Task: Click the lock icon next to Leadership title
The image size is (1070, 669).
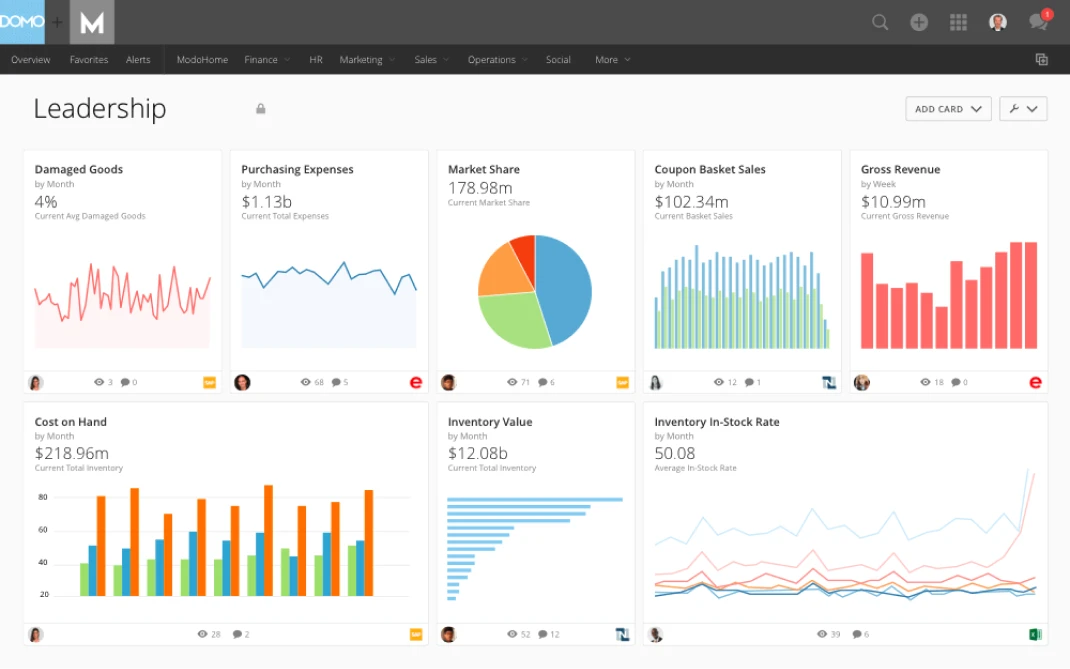Action: [260, 108]
